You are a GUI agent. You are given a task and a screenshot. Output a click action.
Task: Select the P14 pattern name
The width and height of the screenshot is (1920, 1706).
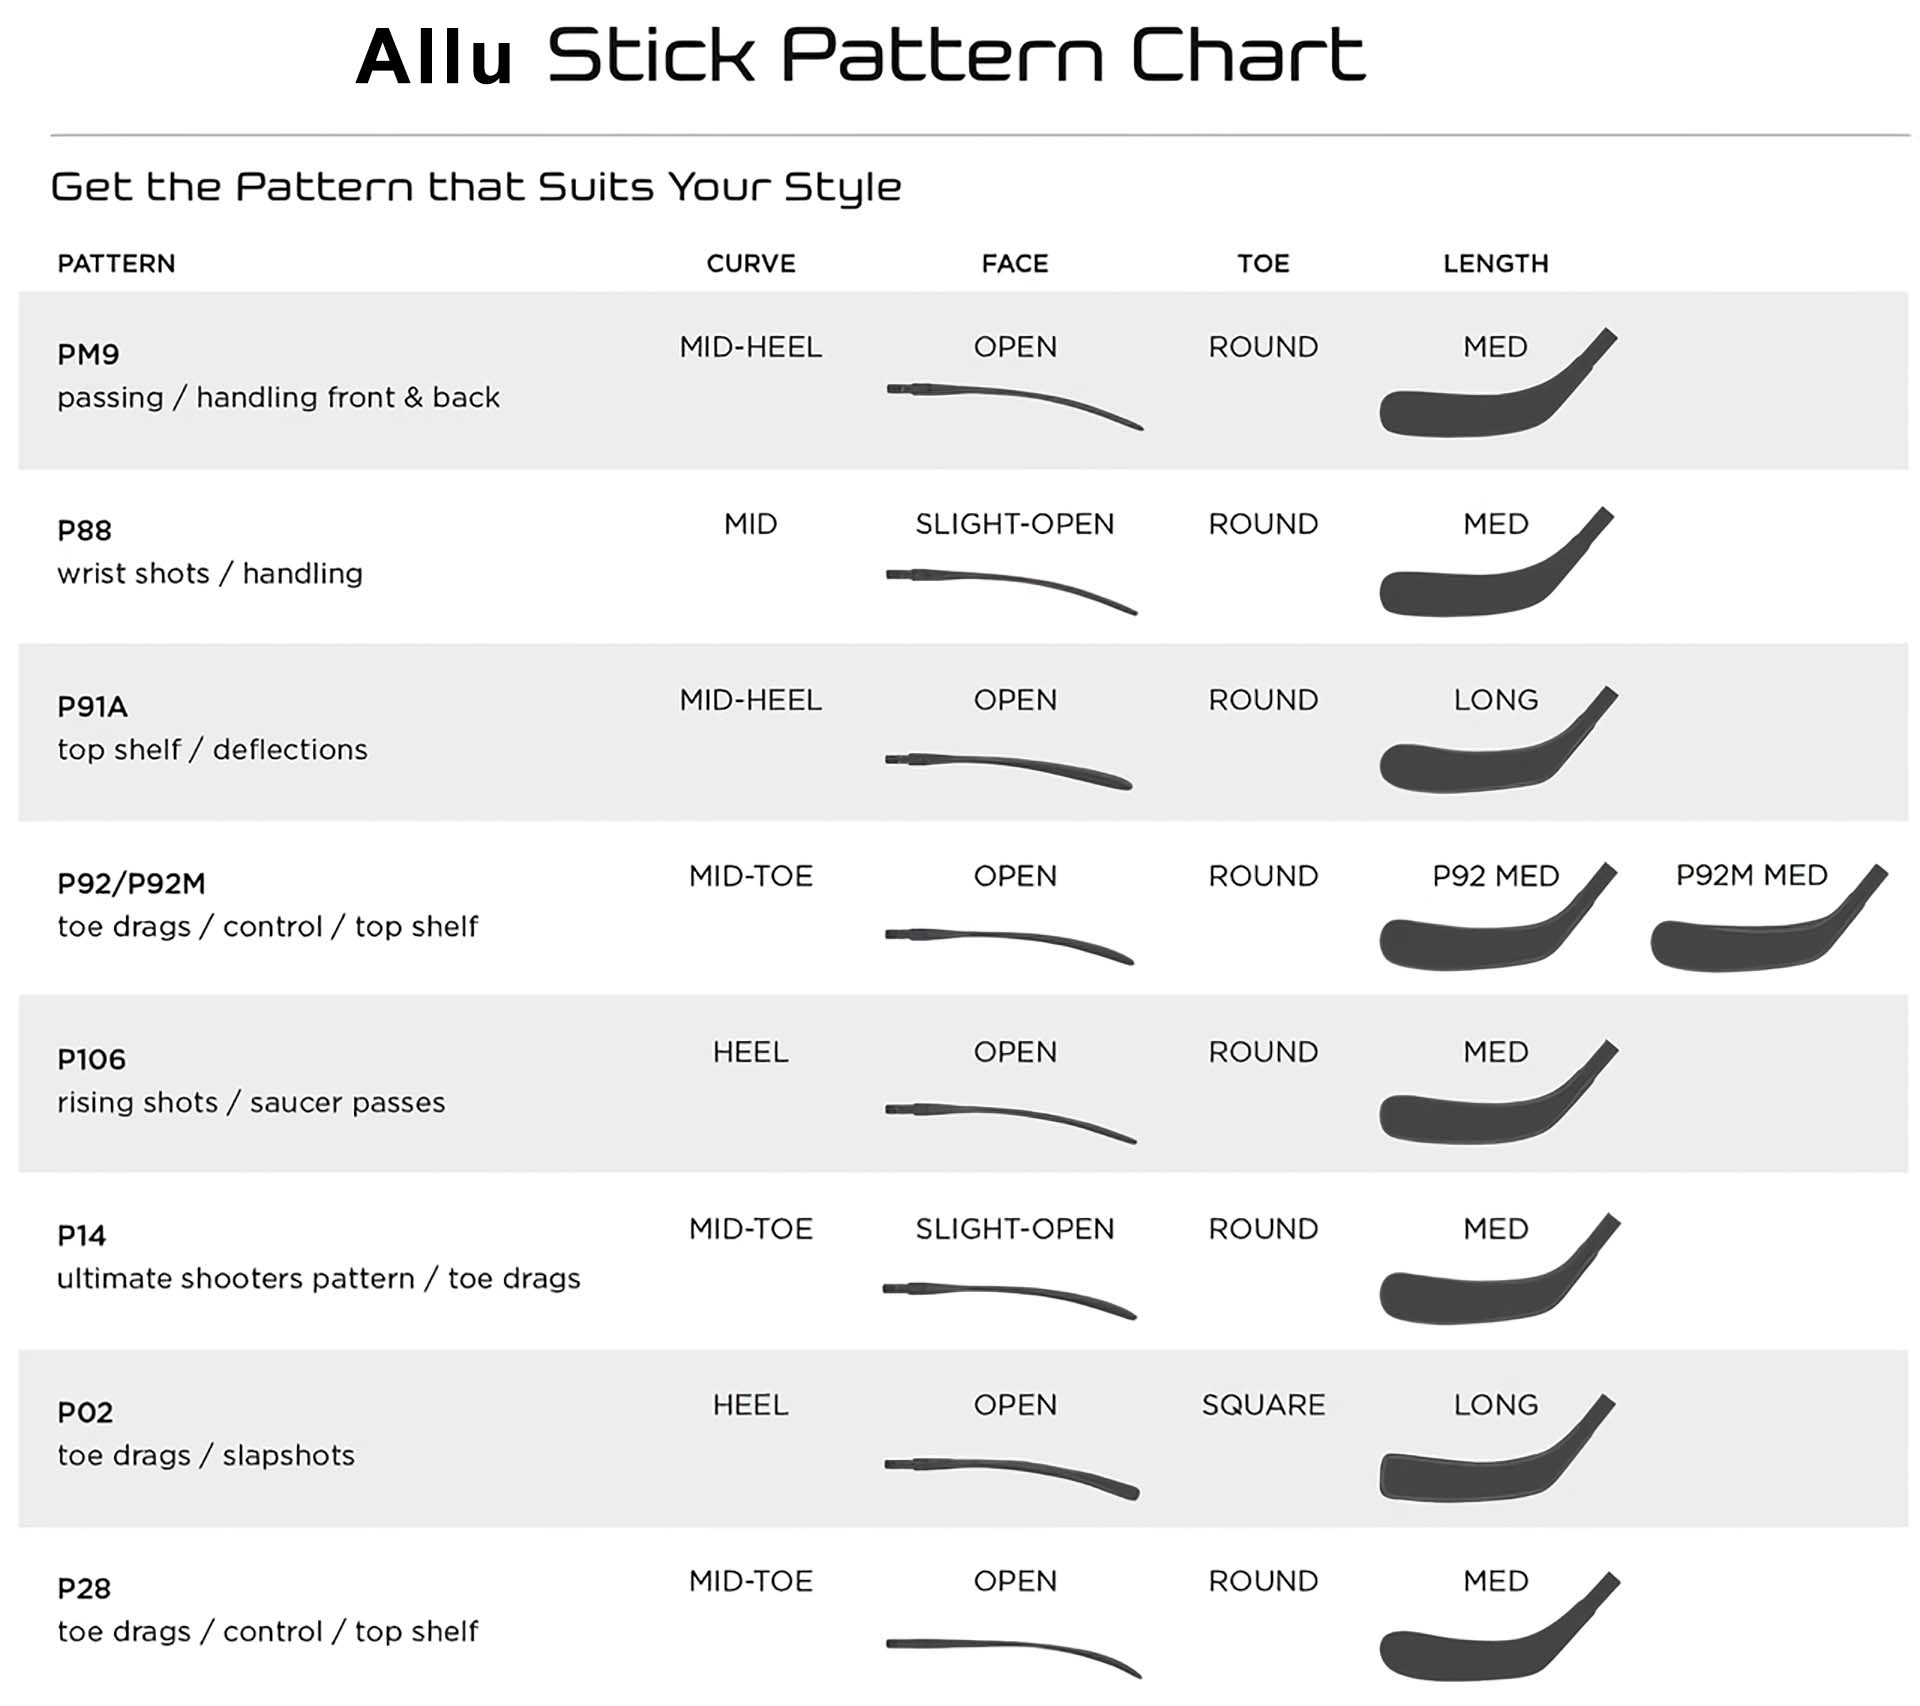(81, 1235)
